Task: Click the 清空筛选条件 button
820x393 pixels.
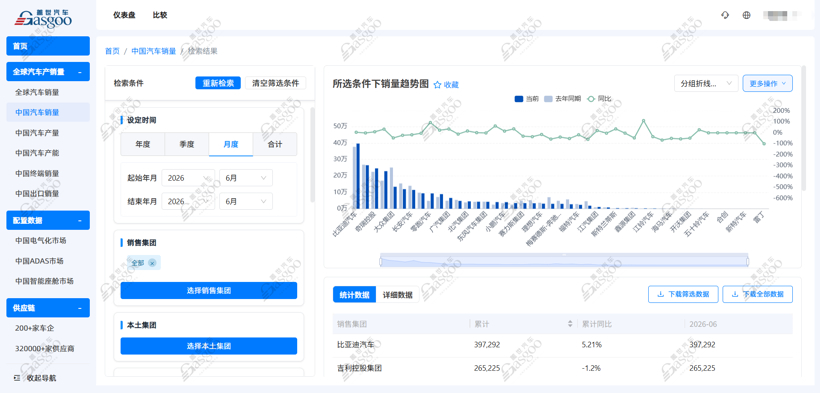Action: point(276,83)
